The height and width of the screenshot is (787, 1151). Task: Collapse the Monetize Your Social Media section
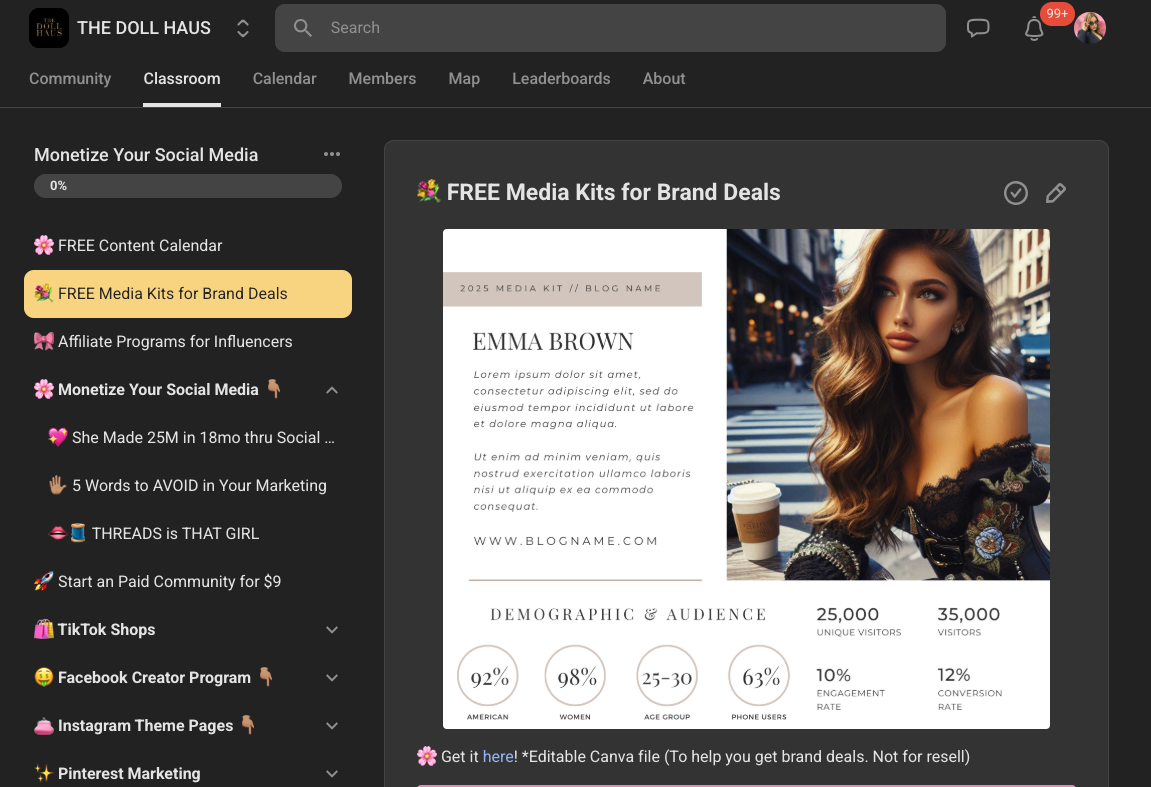[332, 390]
